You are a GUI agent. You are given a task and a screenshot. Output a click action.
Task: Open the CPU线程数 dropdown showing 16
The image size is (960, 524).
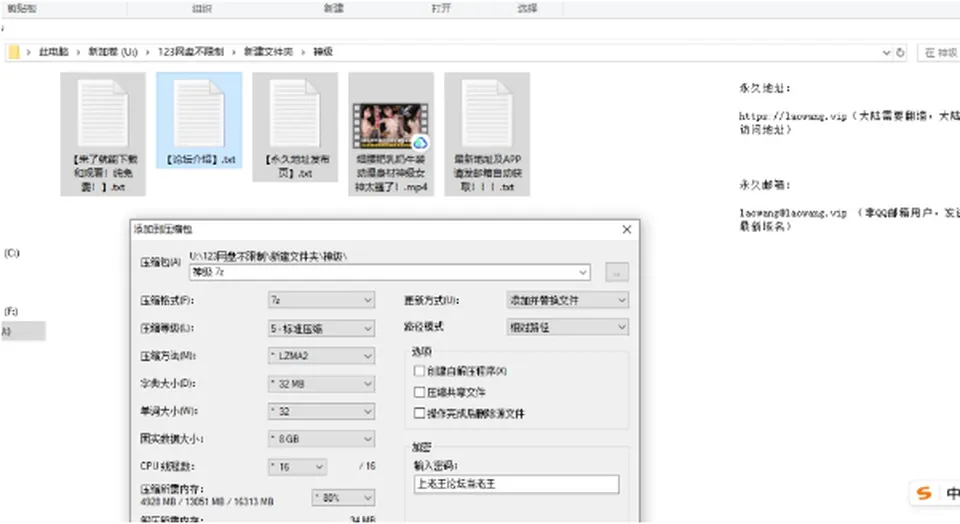click(x=298, y=466)
